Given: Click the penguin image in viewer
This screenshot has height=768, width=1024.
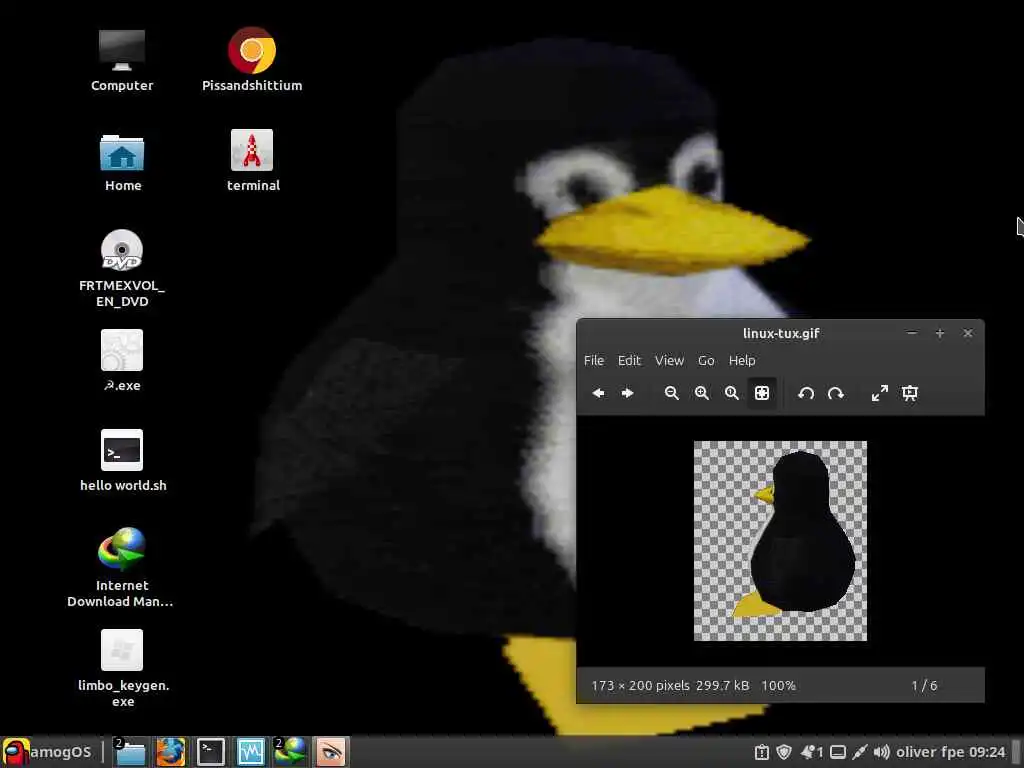Looking at the screenshot, I should click(x=780, y=541).
